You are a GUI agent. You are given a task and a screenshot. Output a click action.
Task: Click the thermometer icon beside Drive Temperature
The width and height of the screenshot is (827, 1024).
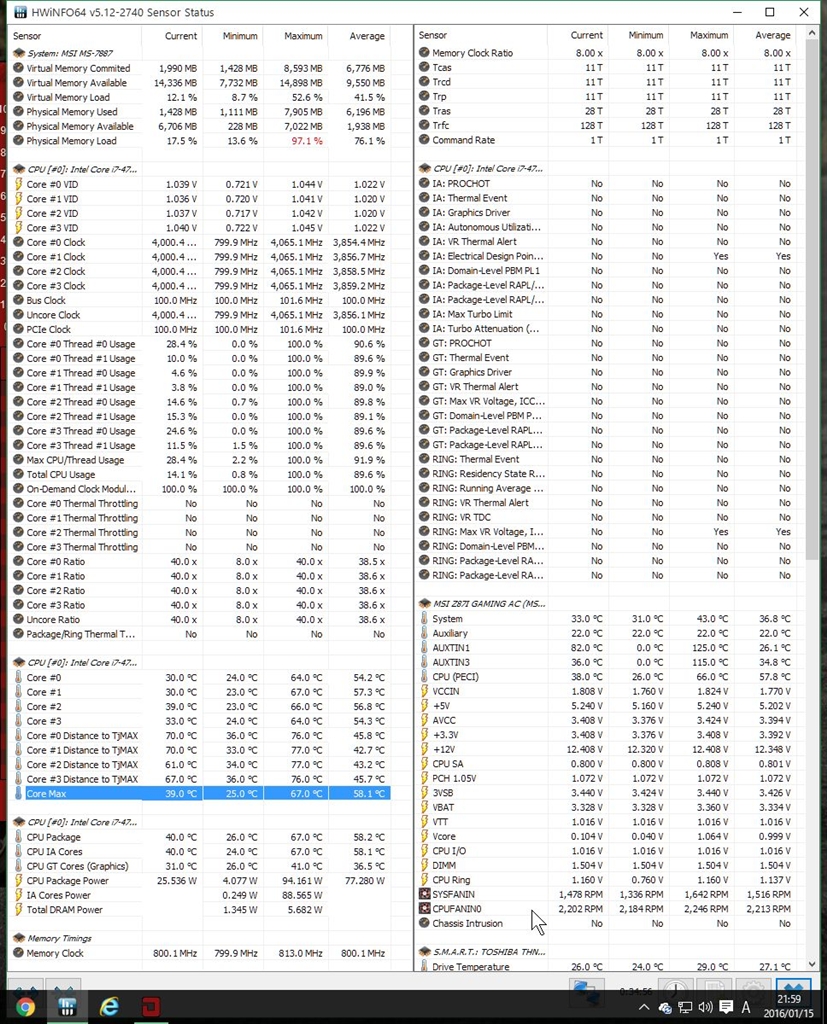[425, 966]
